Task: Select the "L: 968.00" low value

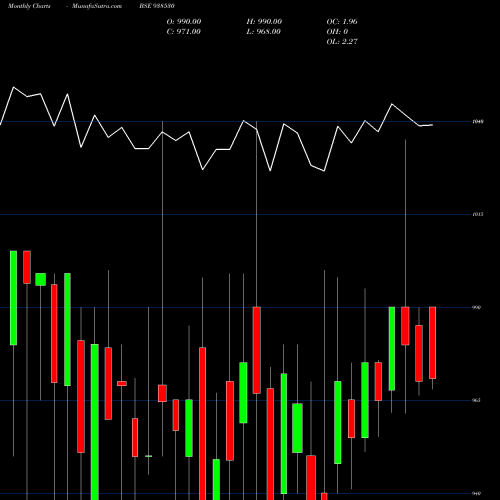Action: [x=263, y=32]
